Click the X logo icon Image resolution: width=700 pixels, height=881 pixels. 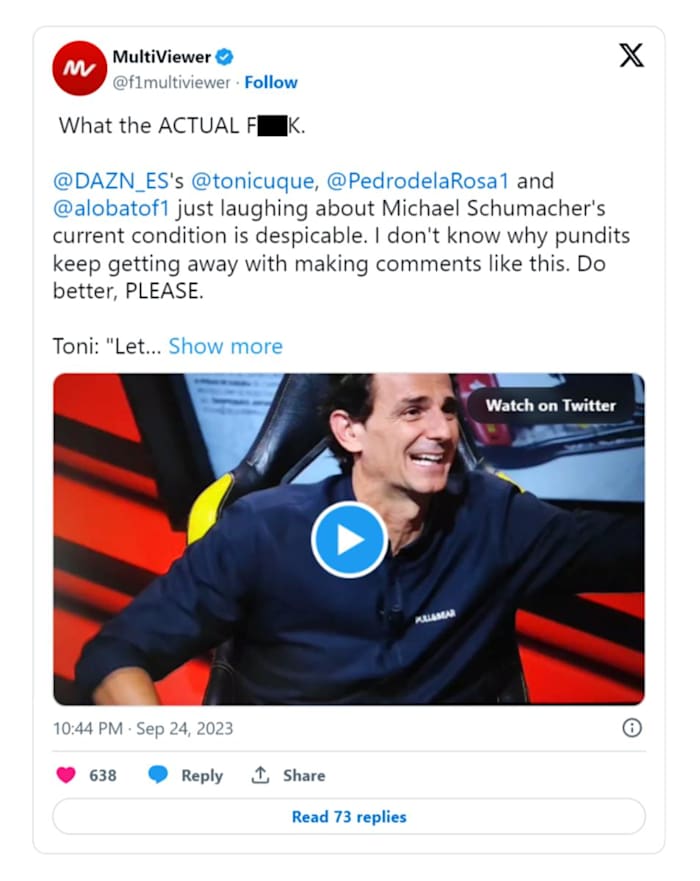(x=631, y=56)
